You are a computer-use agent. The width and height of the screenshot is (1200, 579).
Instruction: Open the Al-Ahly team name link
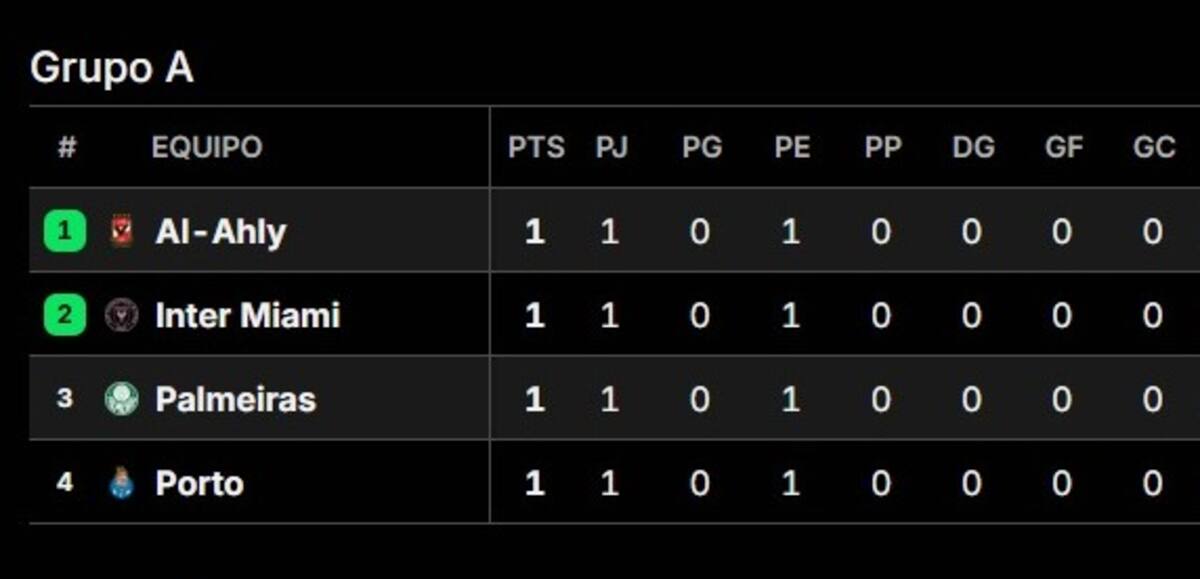click(221, 232)
